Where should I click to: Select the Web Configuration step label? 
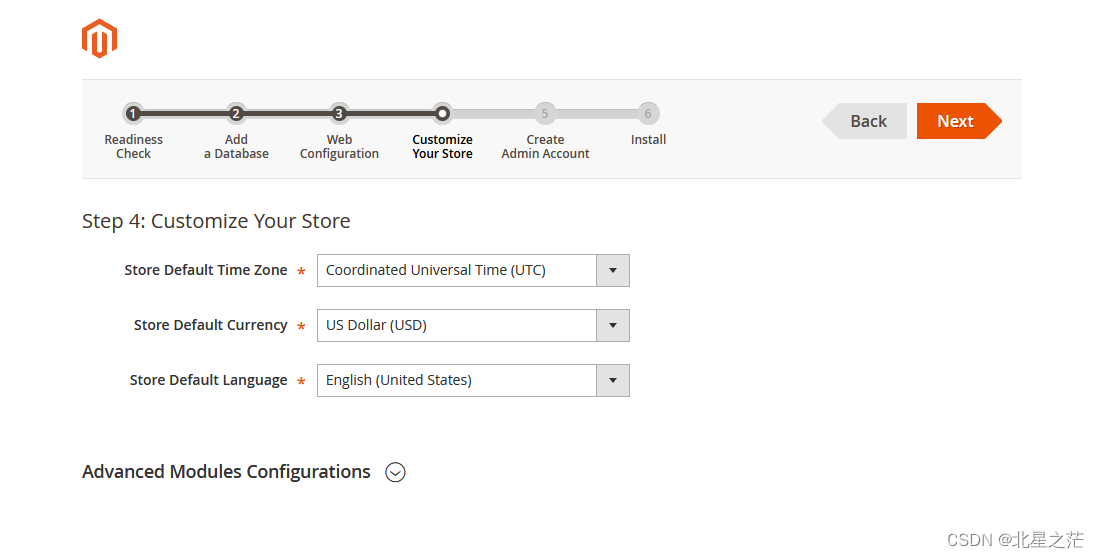[x=339, y=147]
